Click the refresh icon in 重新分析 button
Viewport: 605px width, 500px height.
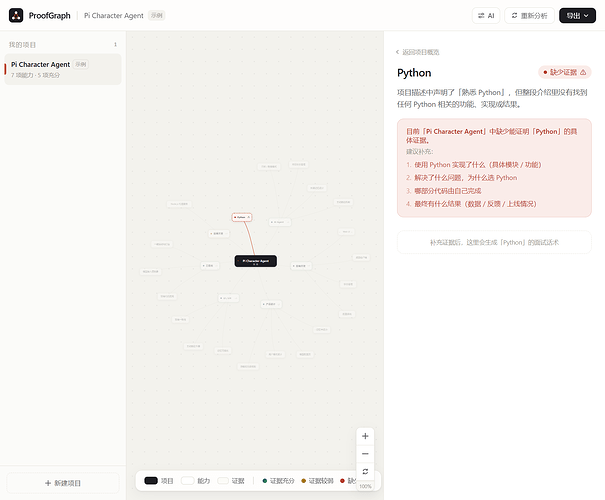514,15
